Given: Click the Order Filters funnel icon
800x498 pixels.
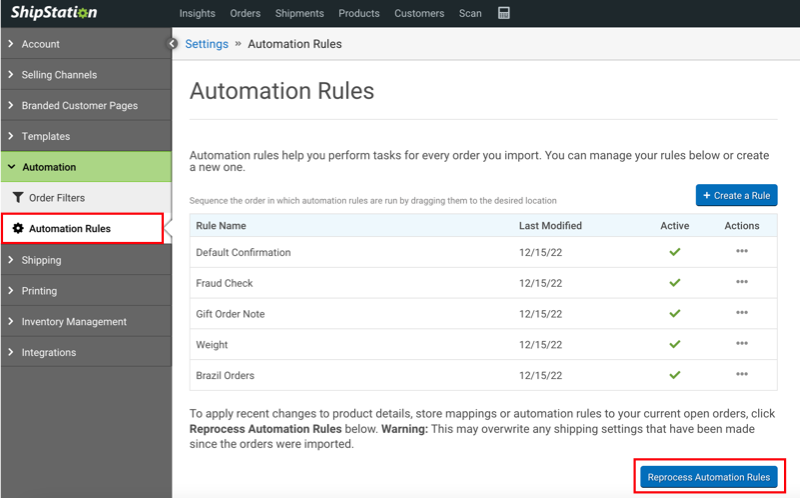Looking at the screenshot, I should [18, 197].
